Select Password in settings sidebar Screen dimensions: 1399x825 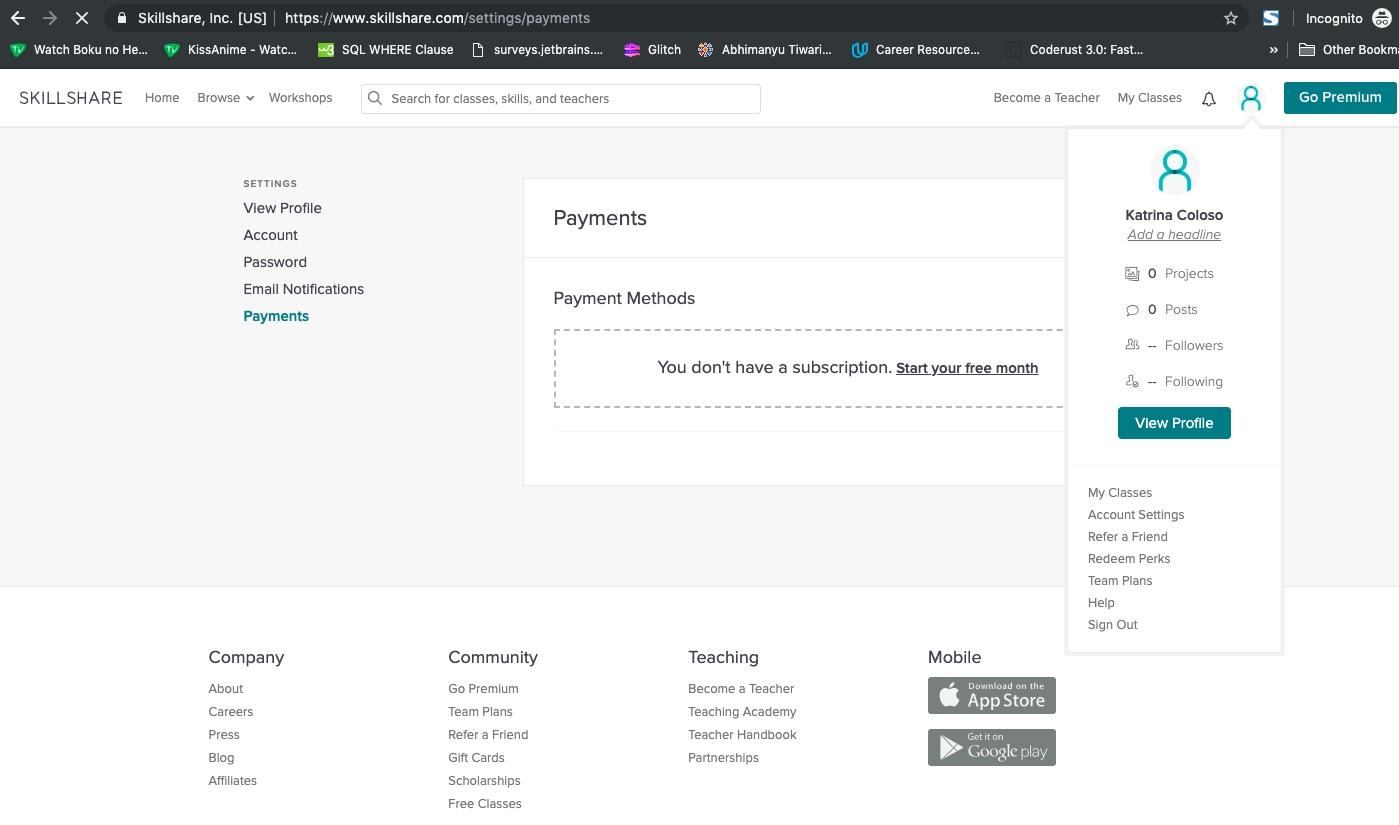point(275,262)
